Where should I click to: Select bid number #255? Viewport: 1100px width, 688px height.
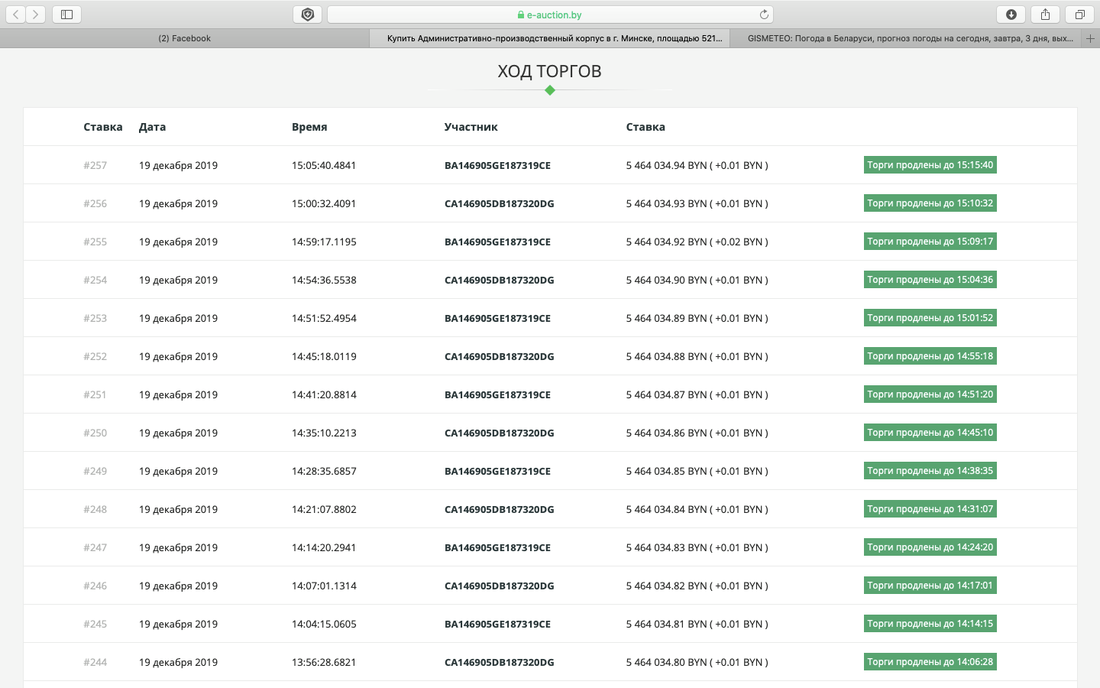pyautogui.click(x=95, y=242)
